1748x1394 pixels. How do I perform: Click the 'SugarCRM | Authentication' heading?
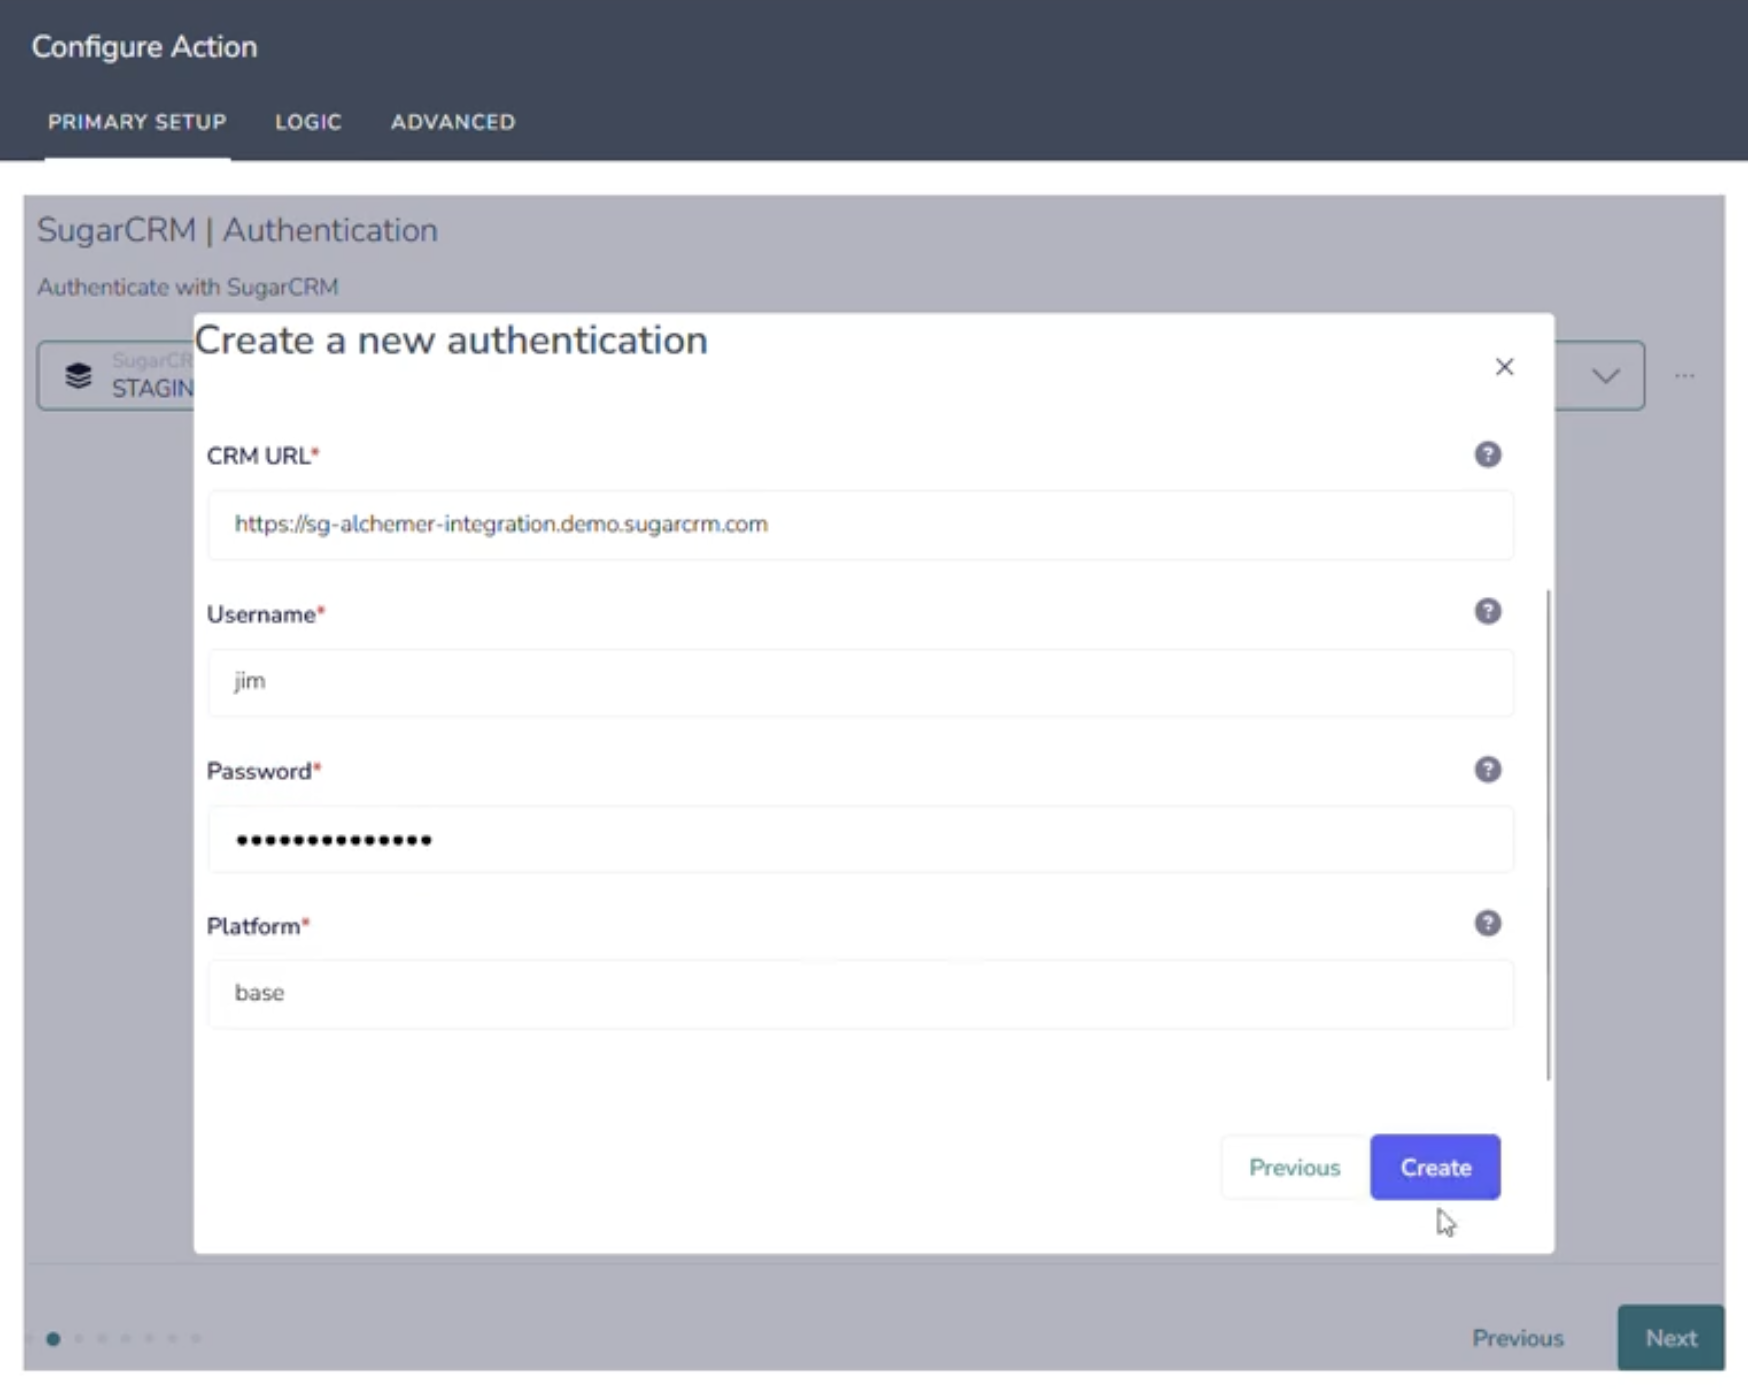tap(237, 231)
